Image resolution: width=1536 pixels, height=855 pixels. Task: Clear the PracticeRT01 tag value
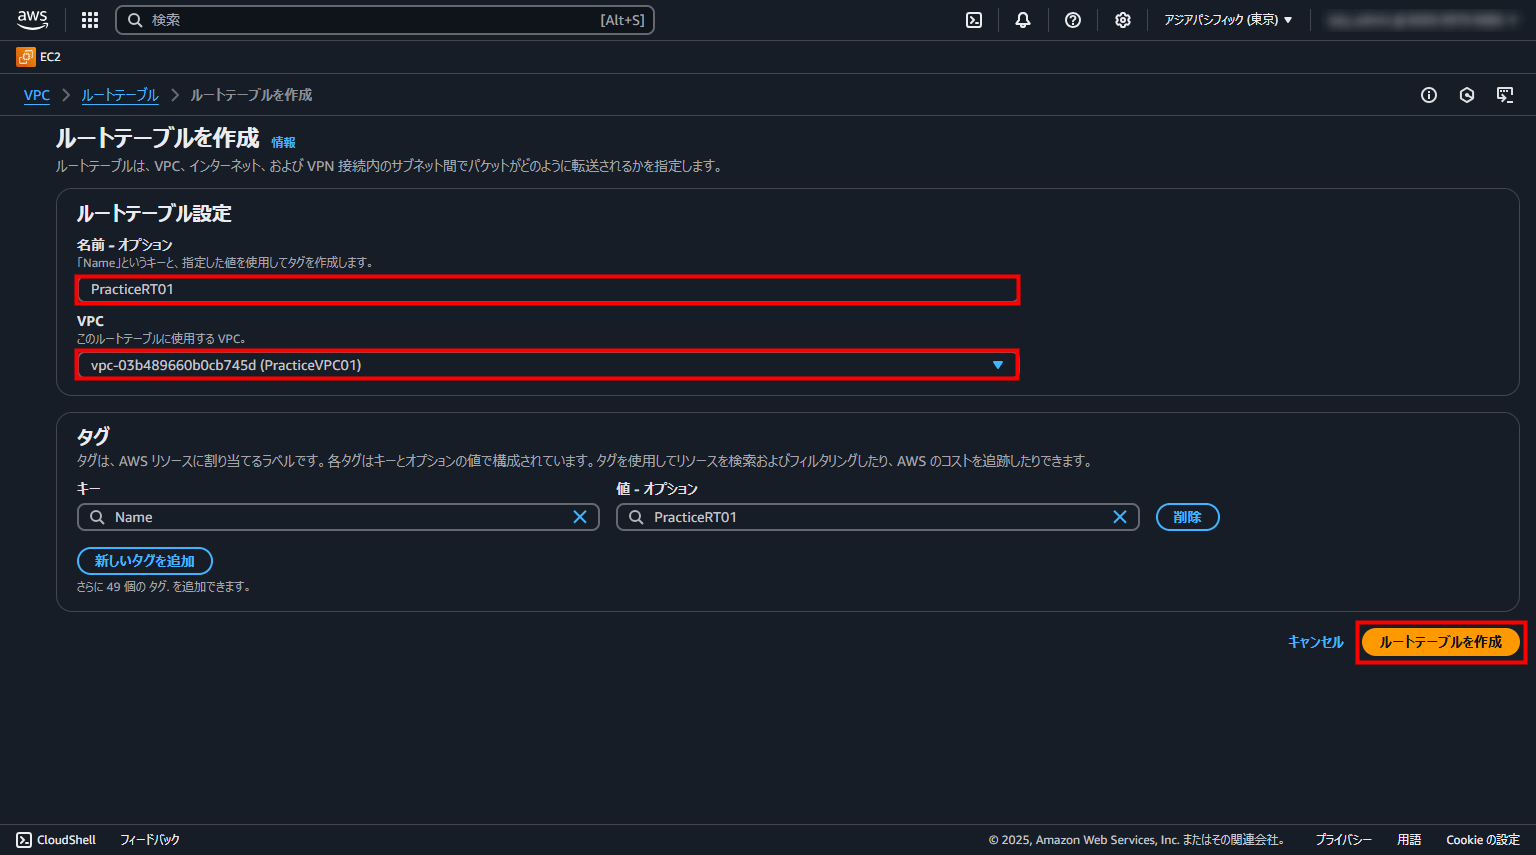point(1120,517)
